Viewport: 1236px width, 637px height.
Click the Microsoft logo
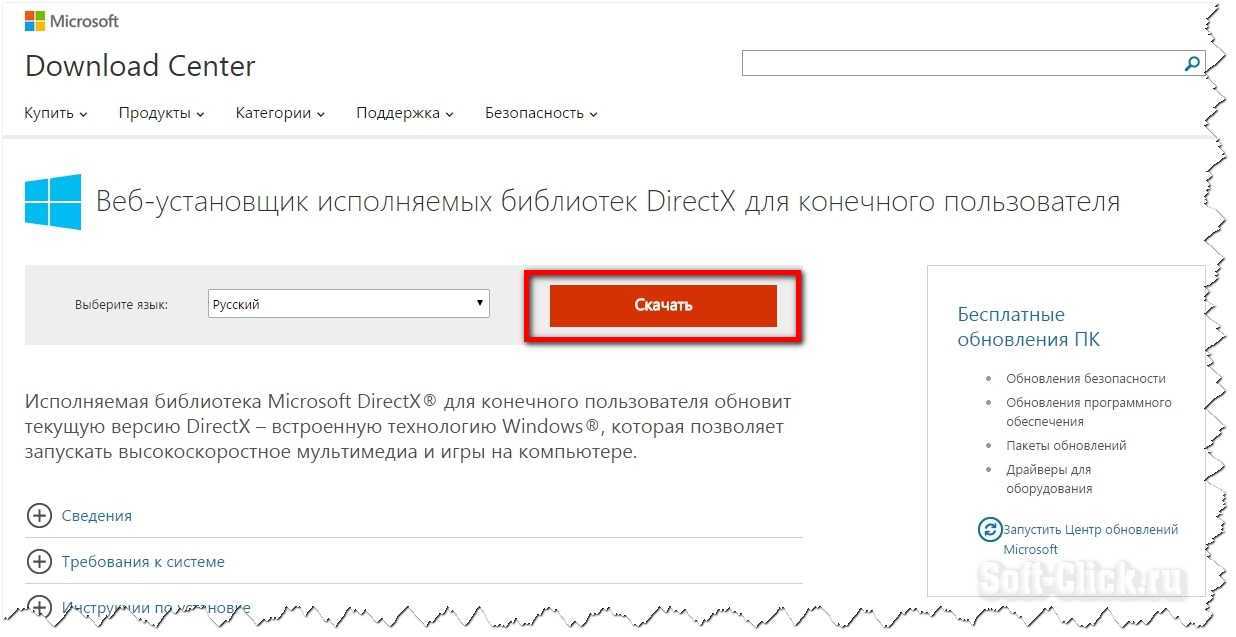72,21
